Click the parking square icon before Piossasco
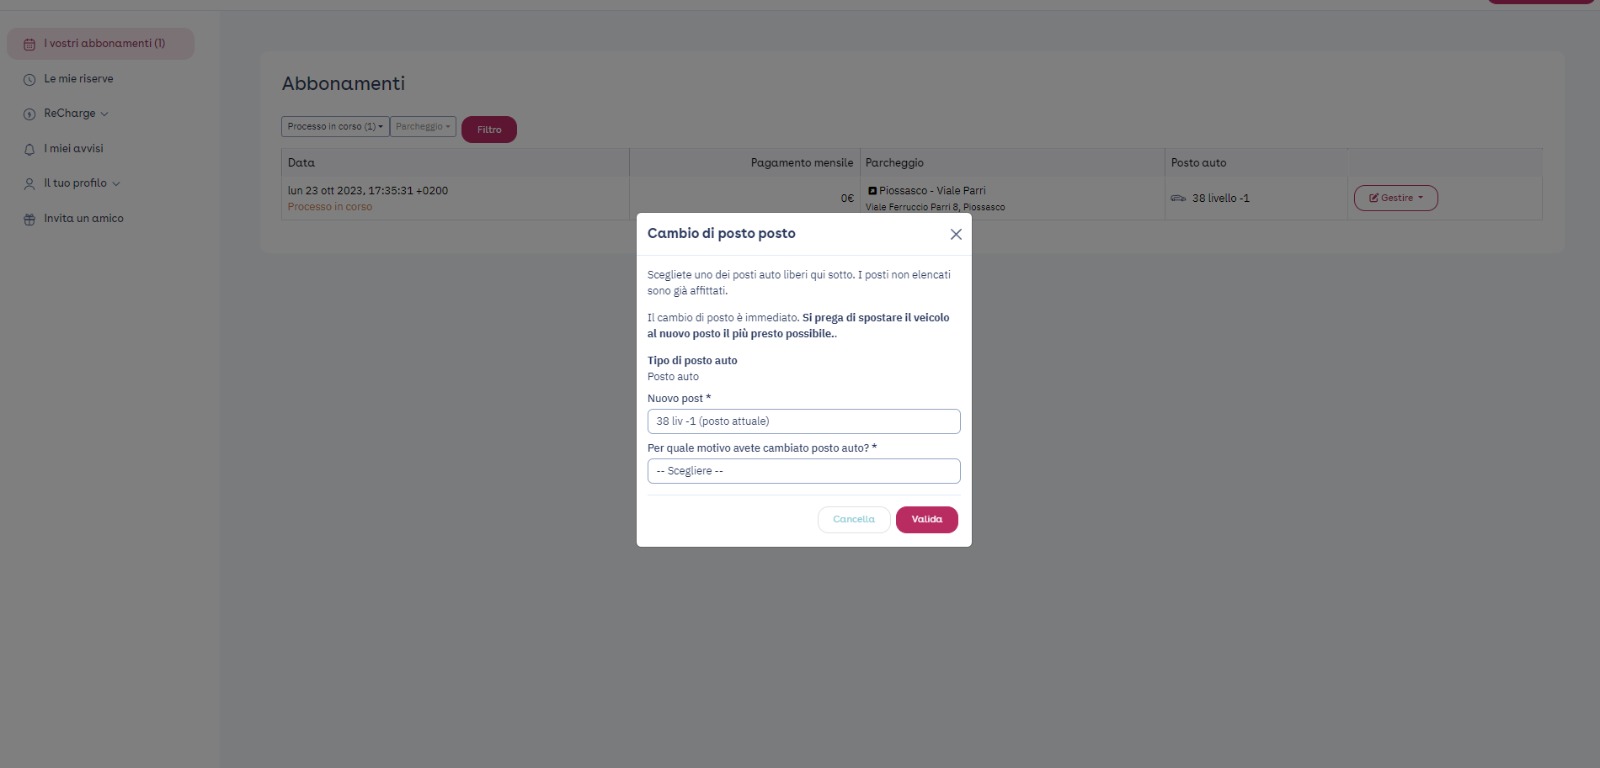Viewport: 1600px width, 768px height. point(872,190)
